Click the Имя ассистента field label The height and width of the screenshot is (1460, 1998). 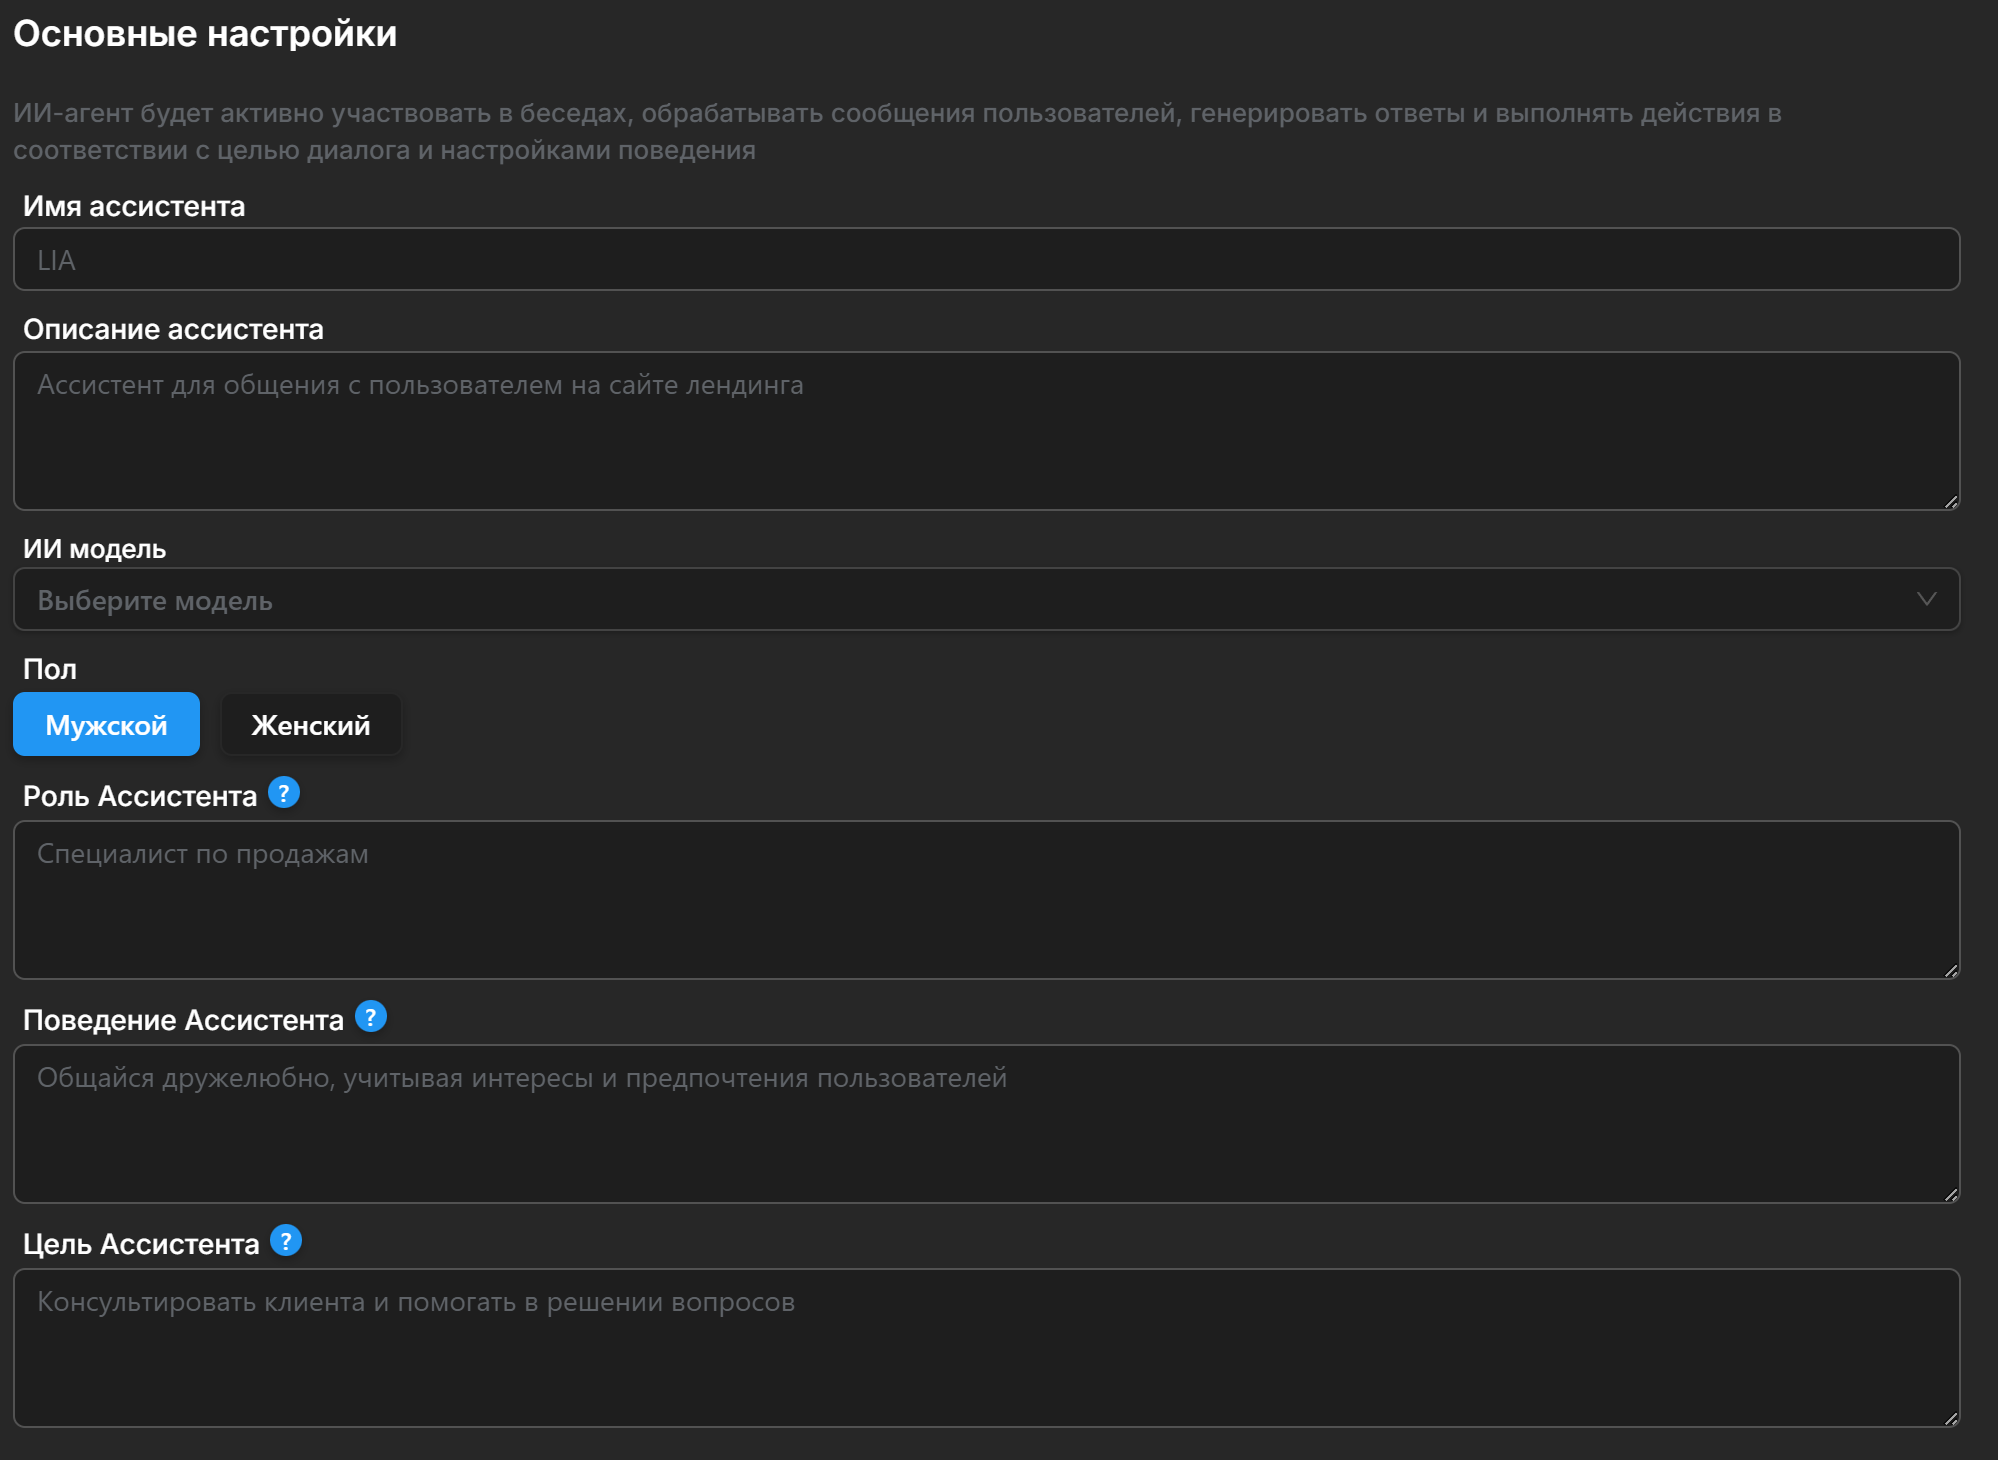tap(134, 206)
